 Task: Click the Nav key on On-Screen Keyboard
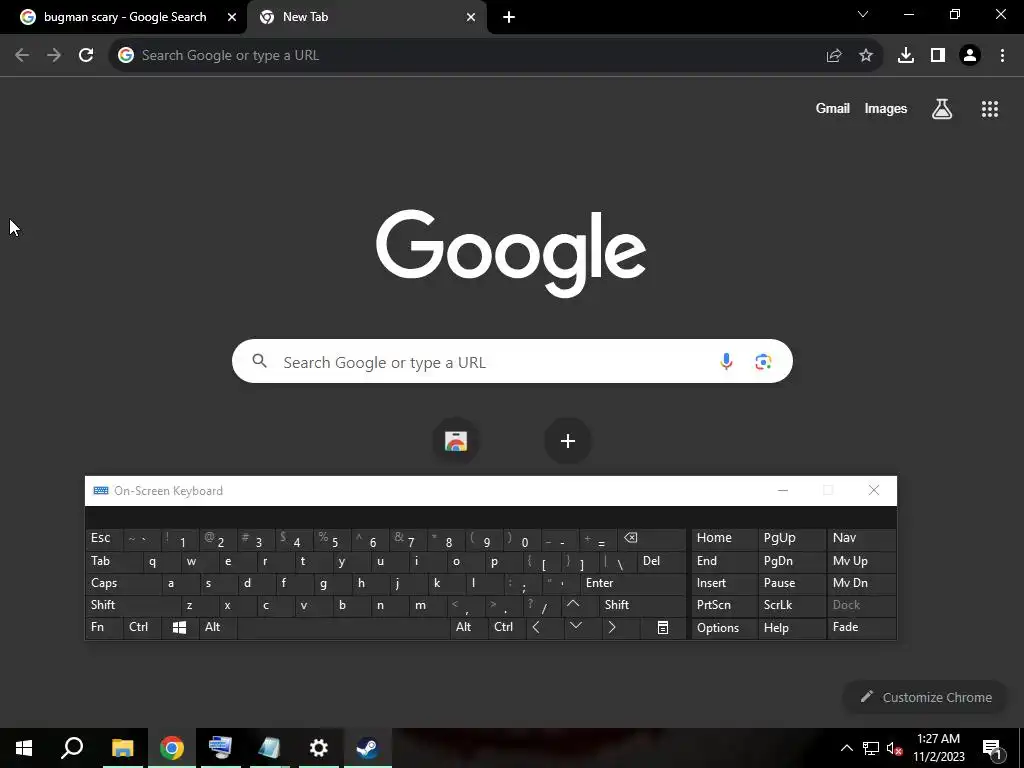pyautogui.click(x=861, y=539)
